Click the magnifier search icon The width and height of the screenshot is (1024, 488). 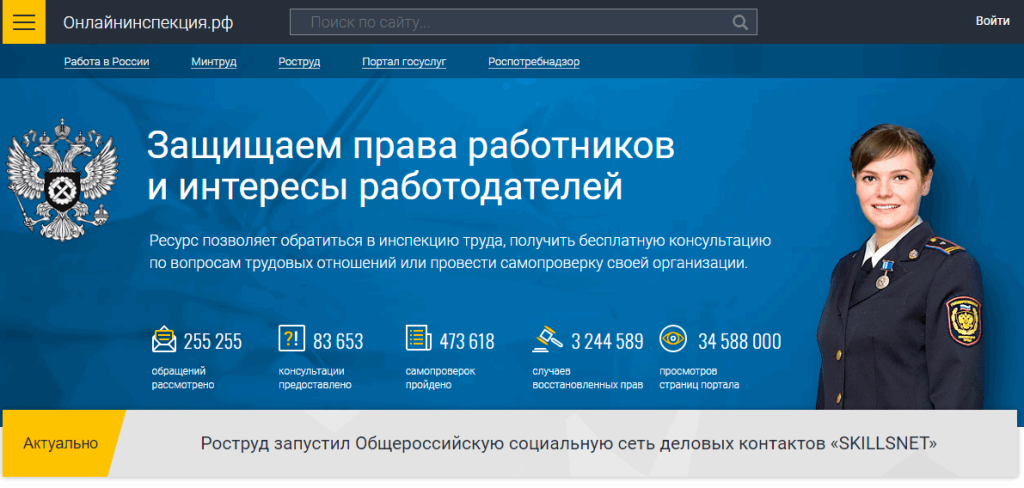click(x=740, y=22)
